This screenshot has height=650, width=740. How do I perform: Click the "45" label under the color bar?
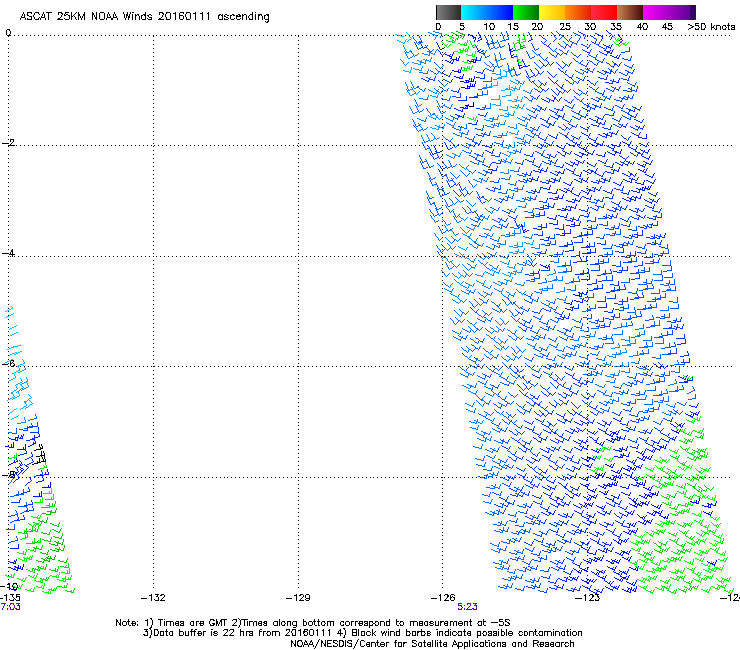point(667,27)
